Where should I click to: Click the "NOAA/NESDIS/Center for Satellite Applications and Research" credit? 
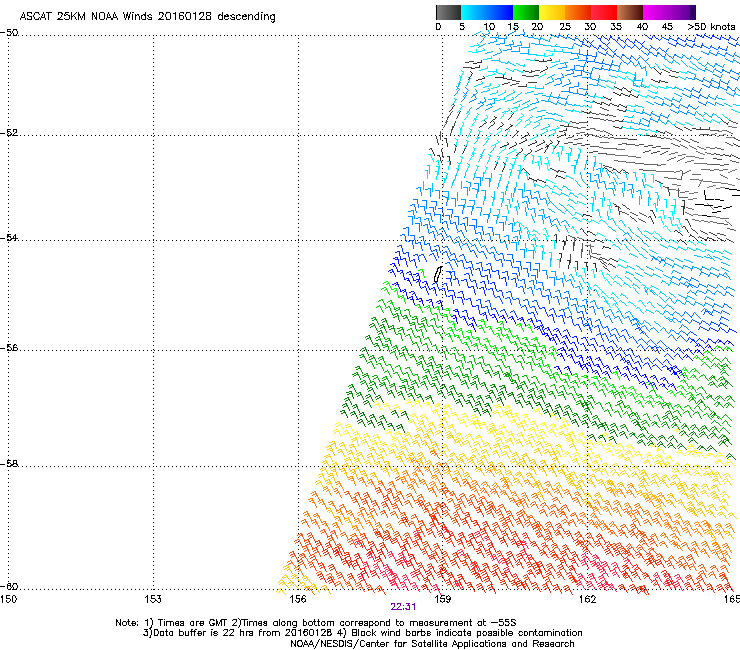(432, 644)
